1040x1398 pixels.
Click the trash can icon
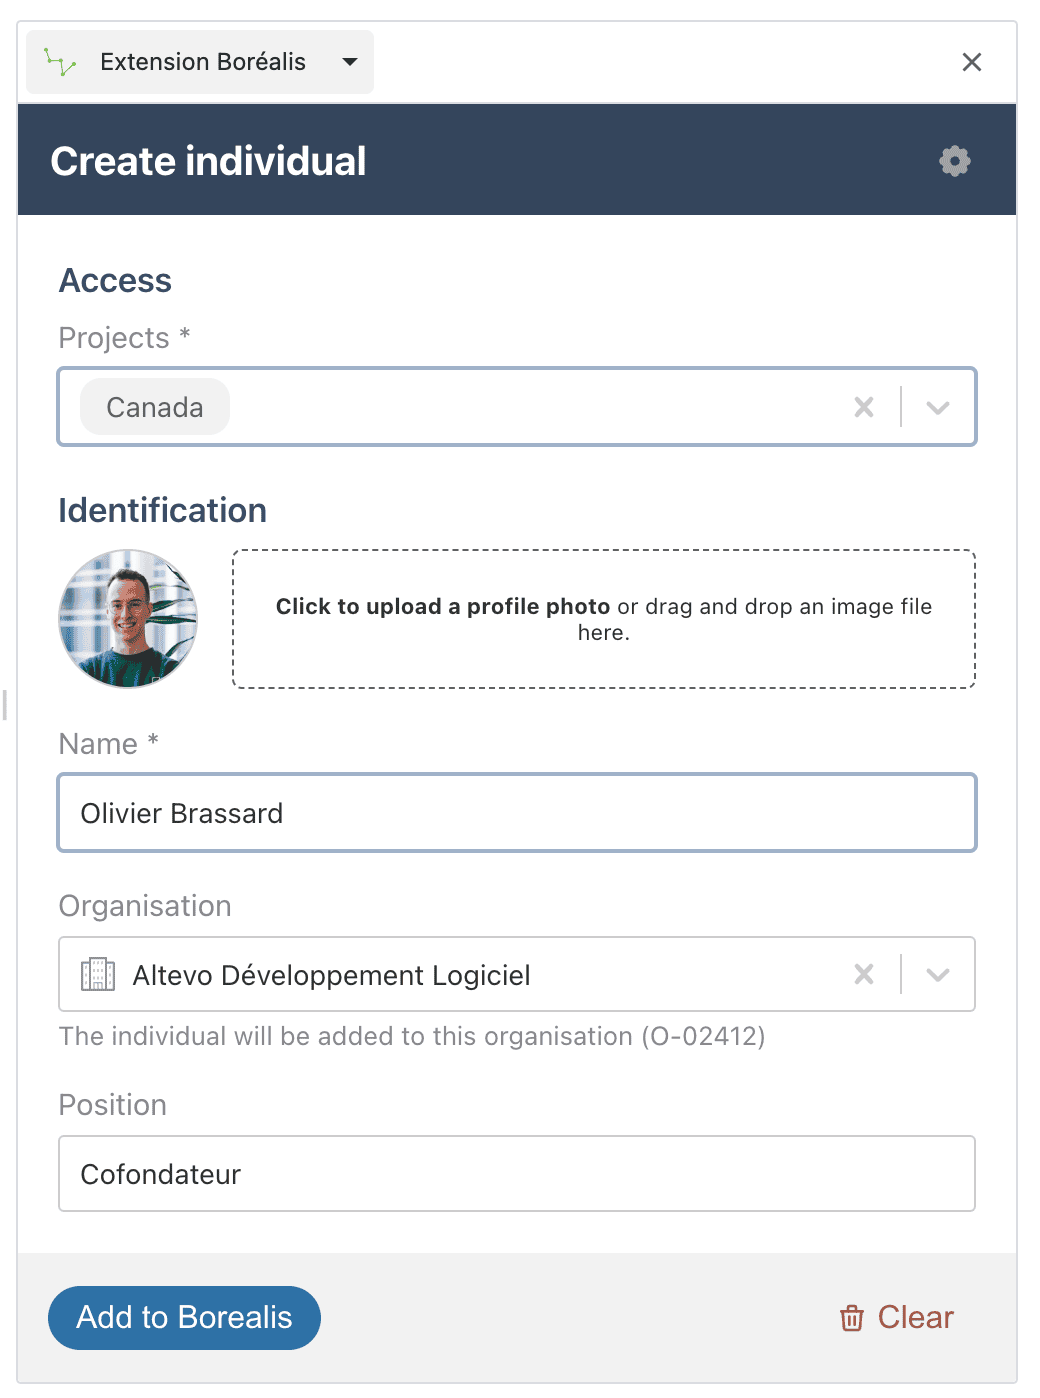click(852, 1318)
